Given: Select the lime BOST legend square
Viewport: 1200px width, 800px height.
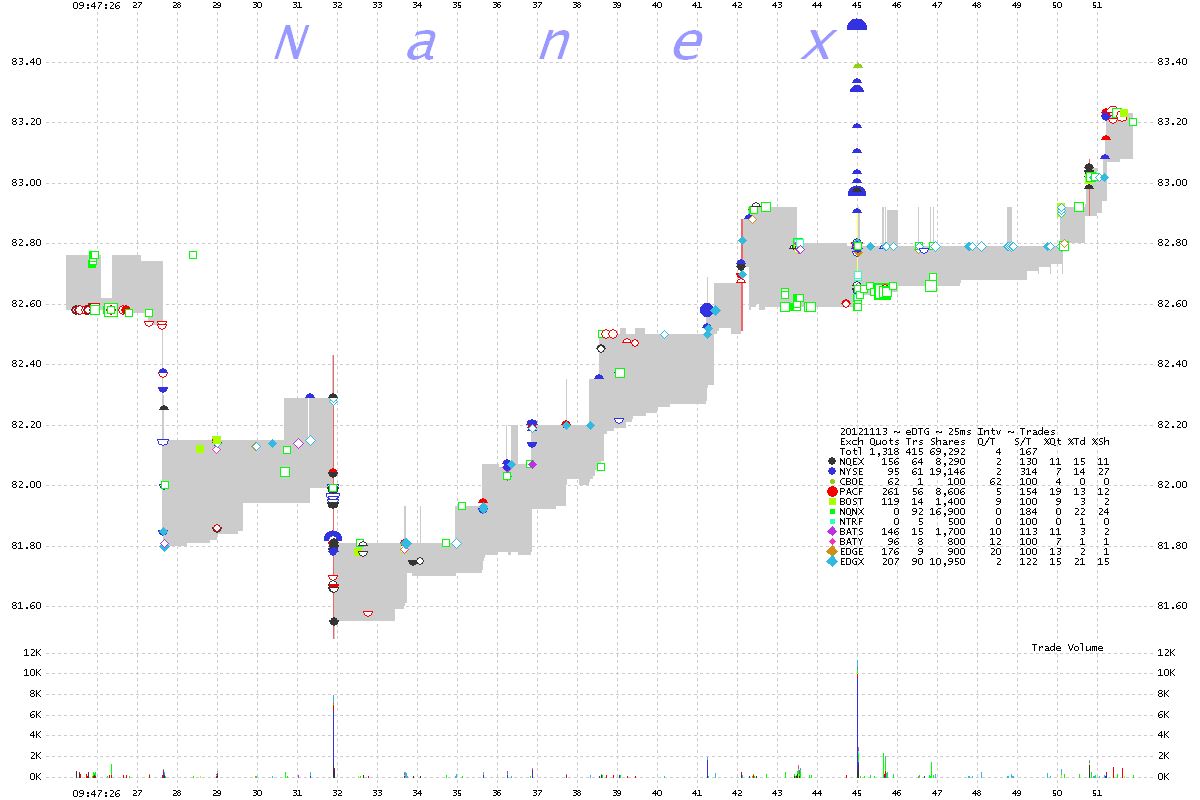Looking at the screenshot, I should tap(833, 501).
